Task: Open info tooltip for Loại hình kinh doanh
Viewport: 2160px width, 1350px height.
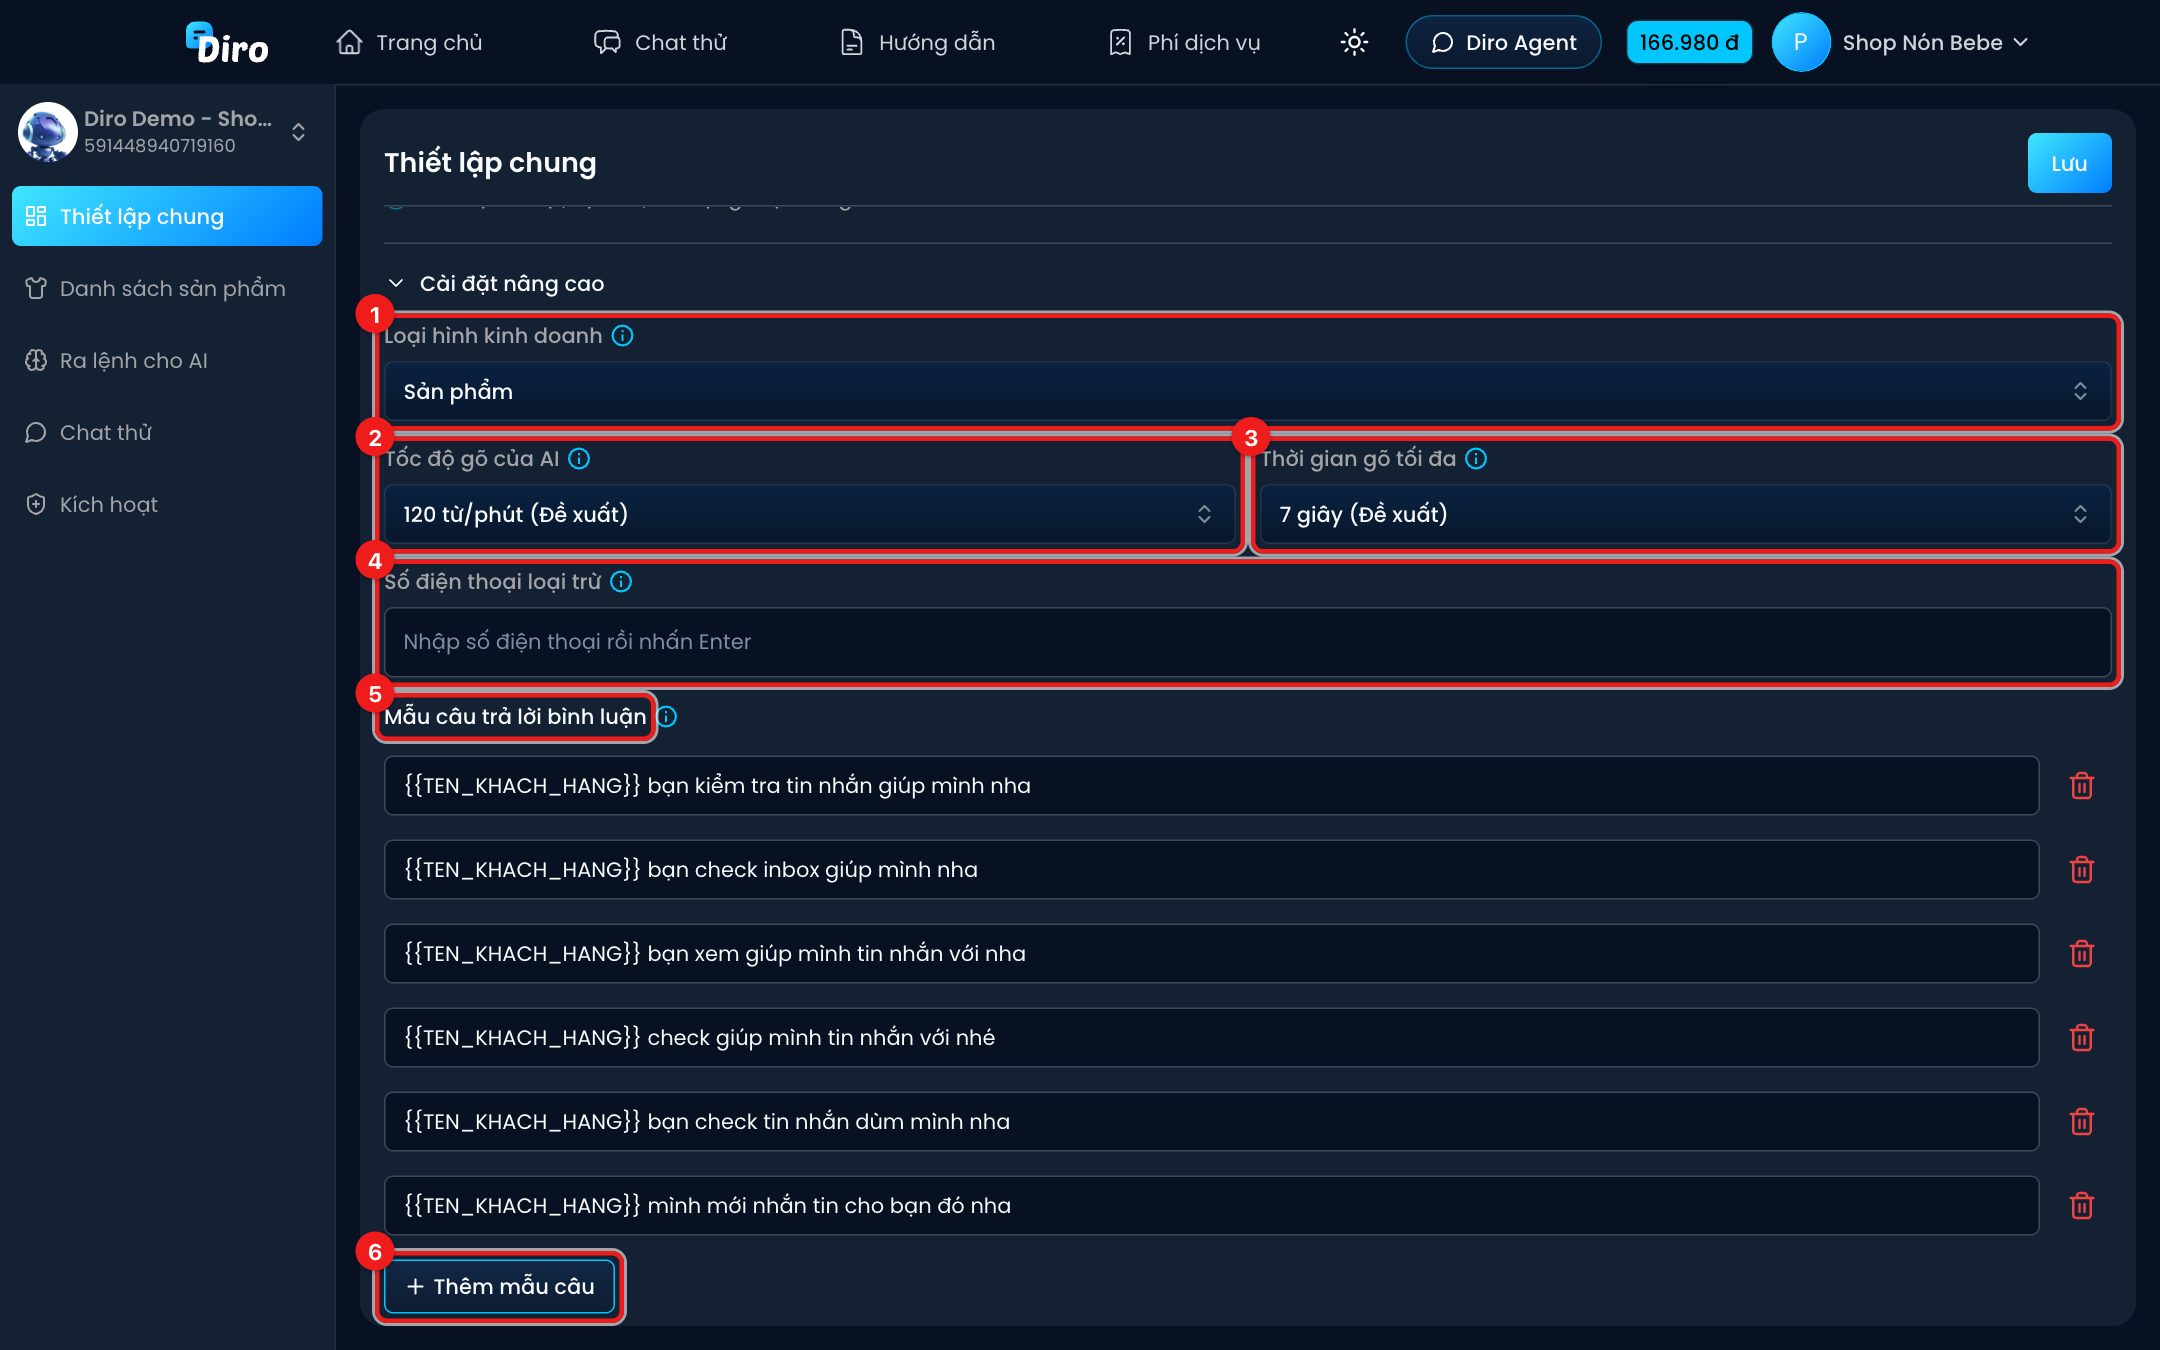Action: (622, 336)
